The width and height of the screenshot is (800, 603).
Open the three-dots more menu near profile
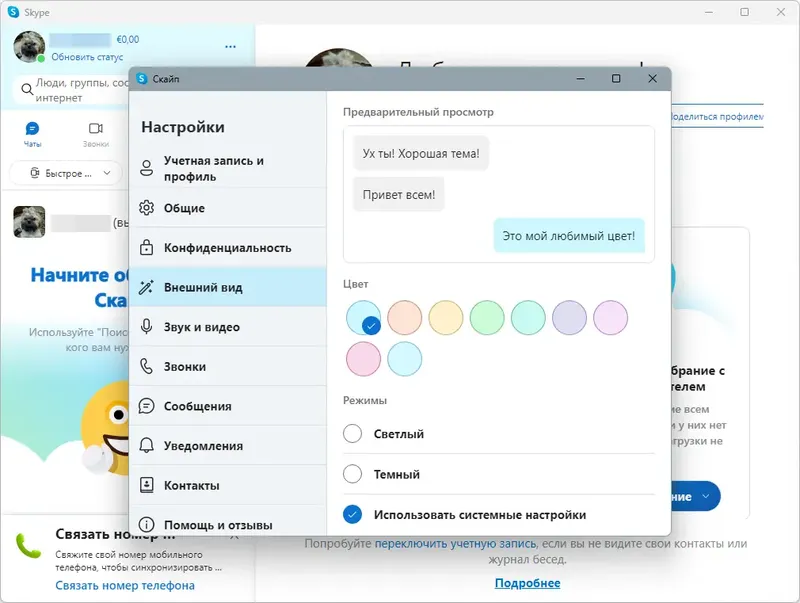(231, 46)
